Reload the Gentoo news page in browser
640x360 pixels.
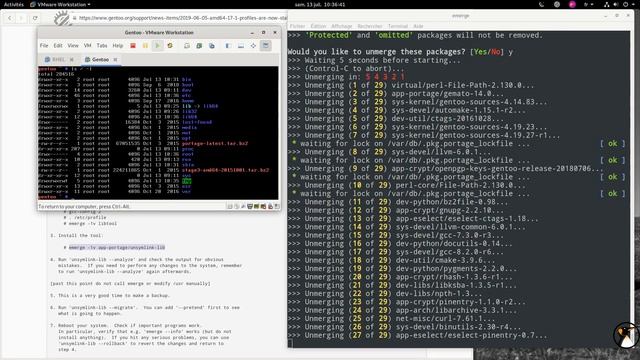click(x=35, y=18)
